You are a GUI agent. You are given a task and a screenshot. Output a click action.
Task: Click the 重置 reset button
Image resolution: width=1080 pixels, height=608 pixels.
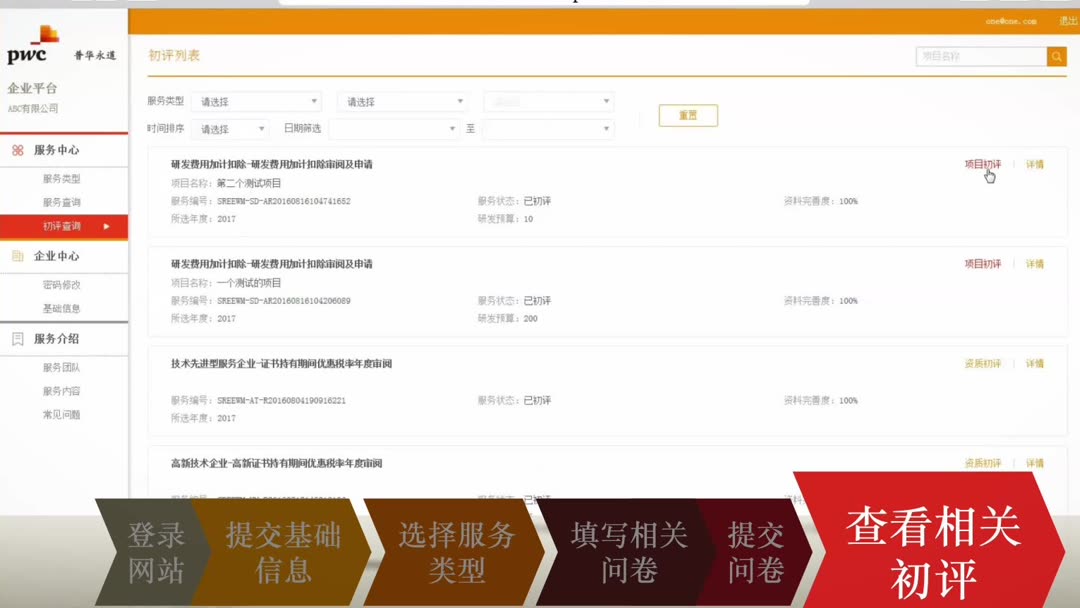pyautogui.click(x=687, y=115)
